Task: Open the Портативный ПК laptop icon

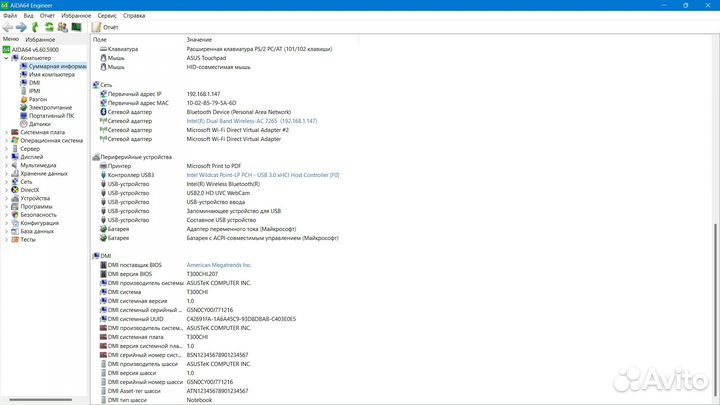Action: click(23, 116)
